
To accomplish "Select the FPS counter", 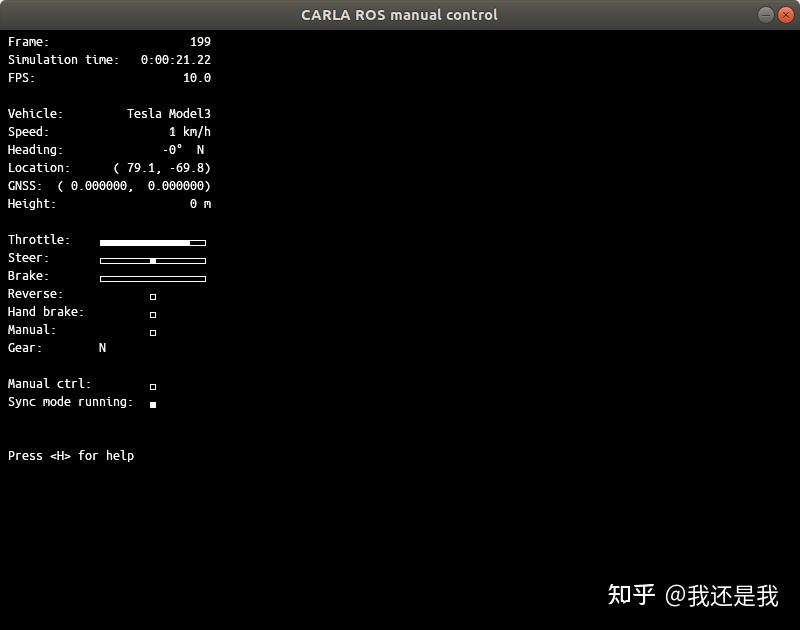I will click(197, 77).
